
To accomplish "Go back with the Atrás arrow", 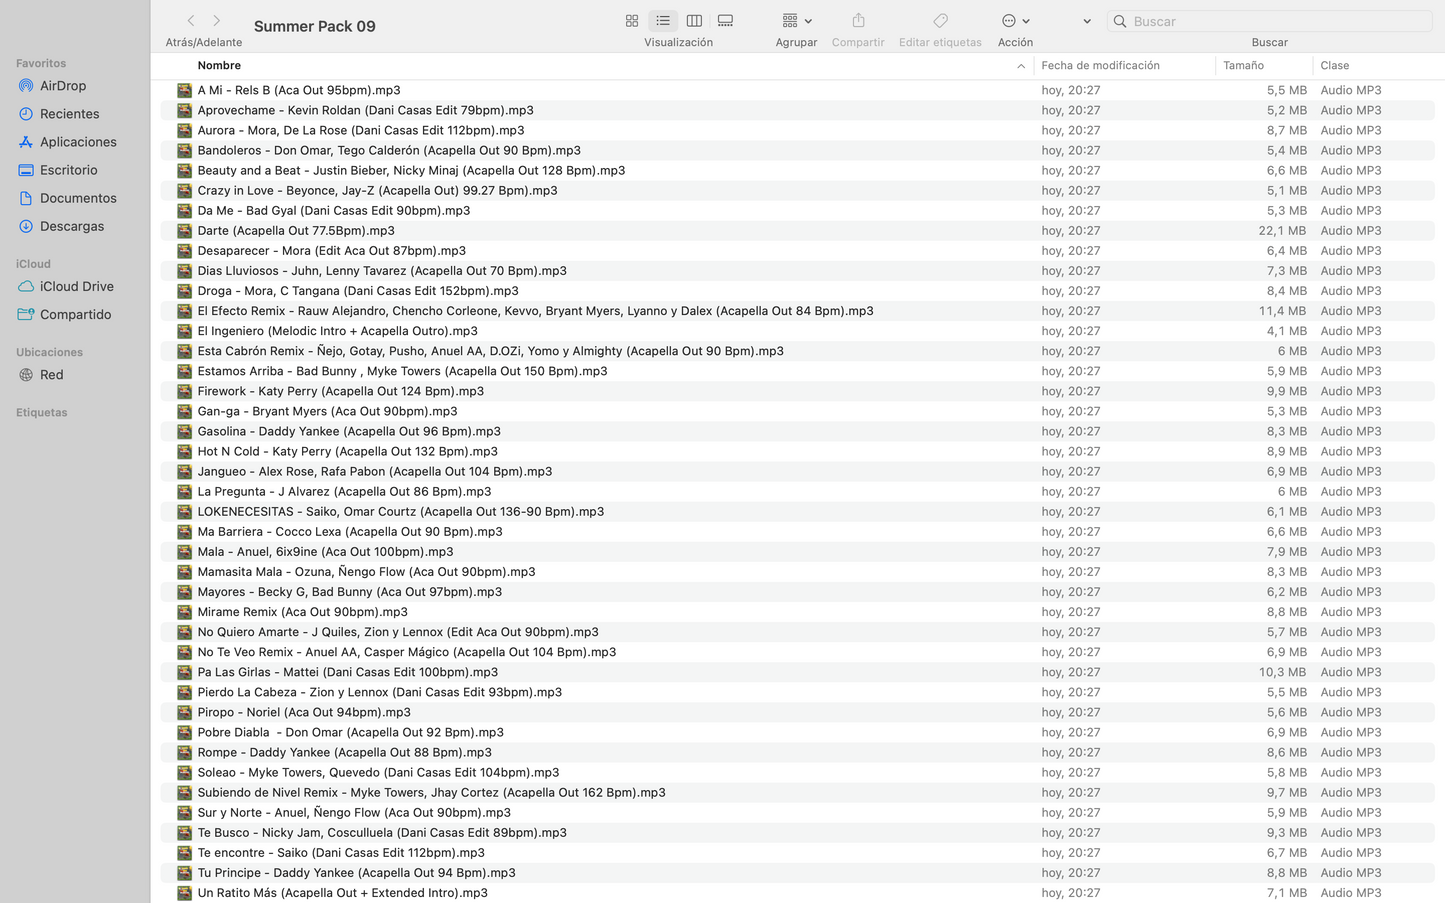I will click(191, 21).
